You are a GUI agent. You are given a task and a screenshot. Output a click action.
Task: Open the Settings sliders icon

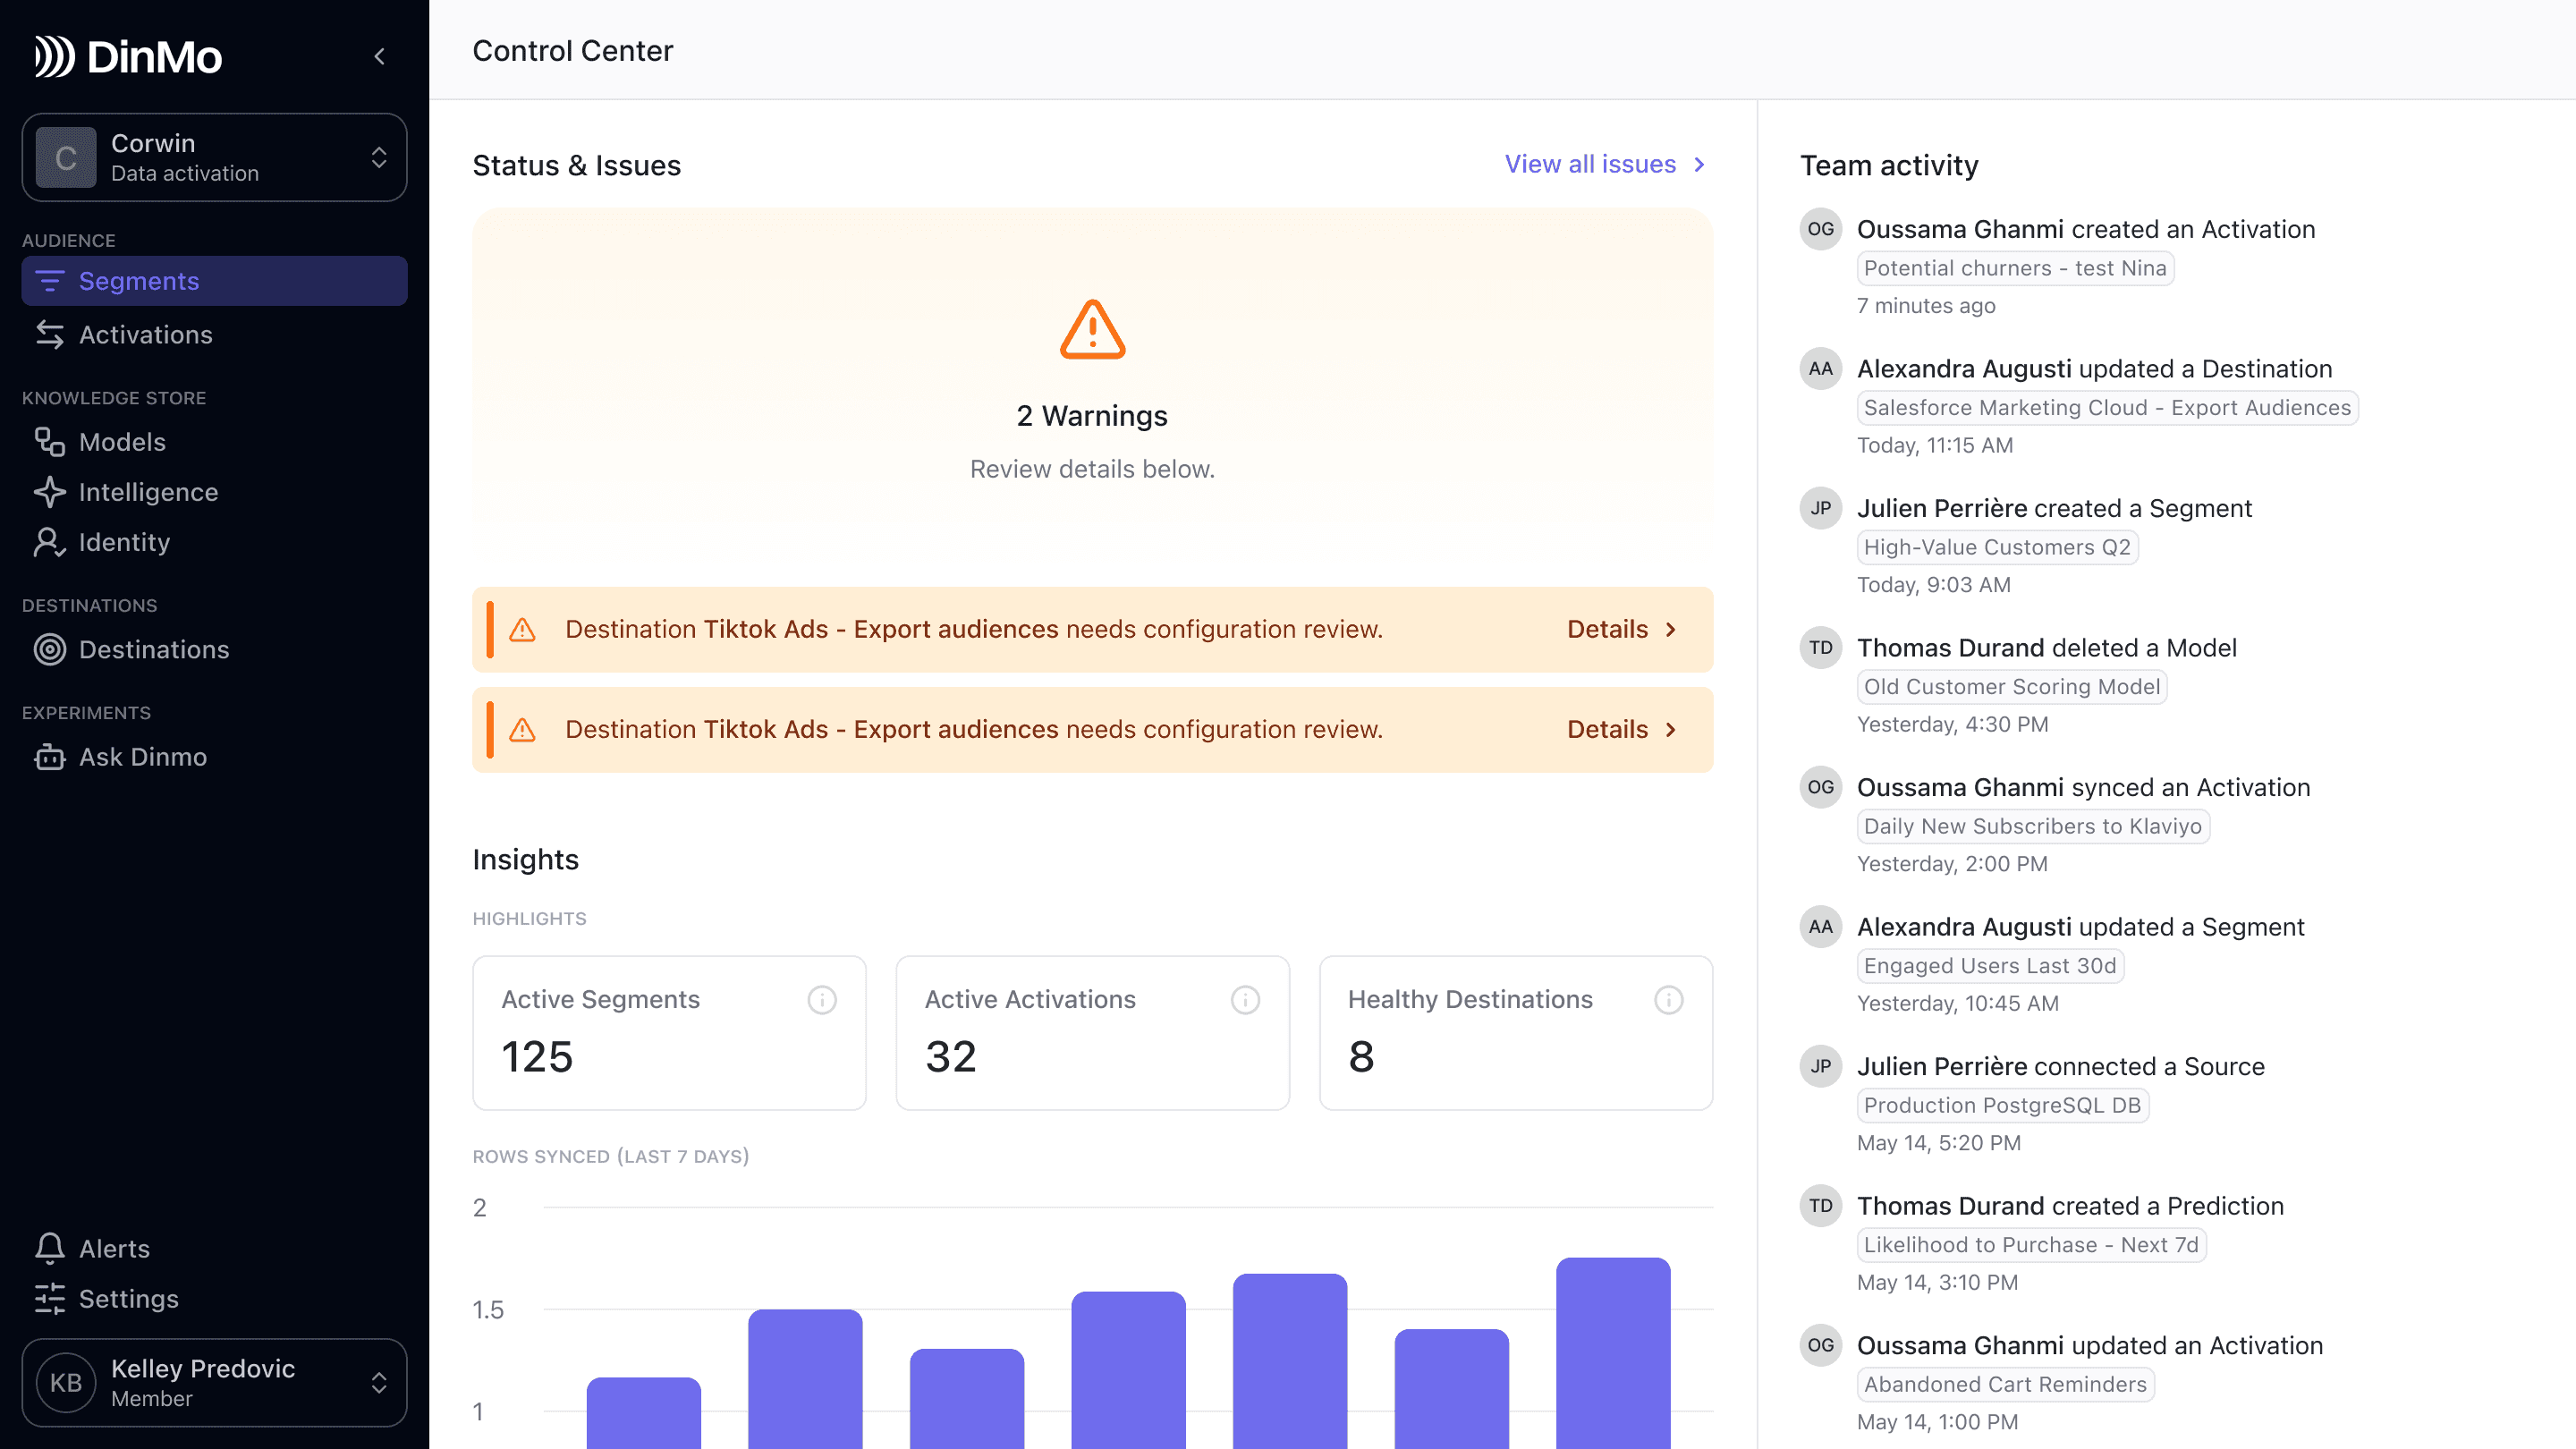click(49, 1298)
